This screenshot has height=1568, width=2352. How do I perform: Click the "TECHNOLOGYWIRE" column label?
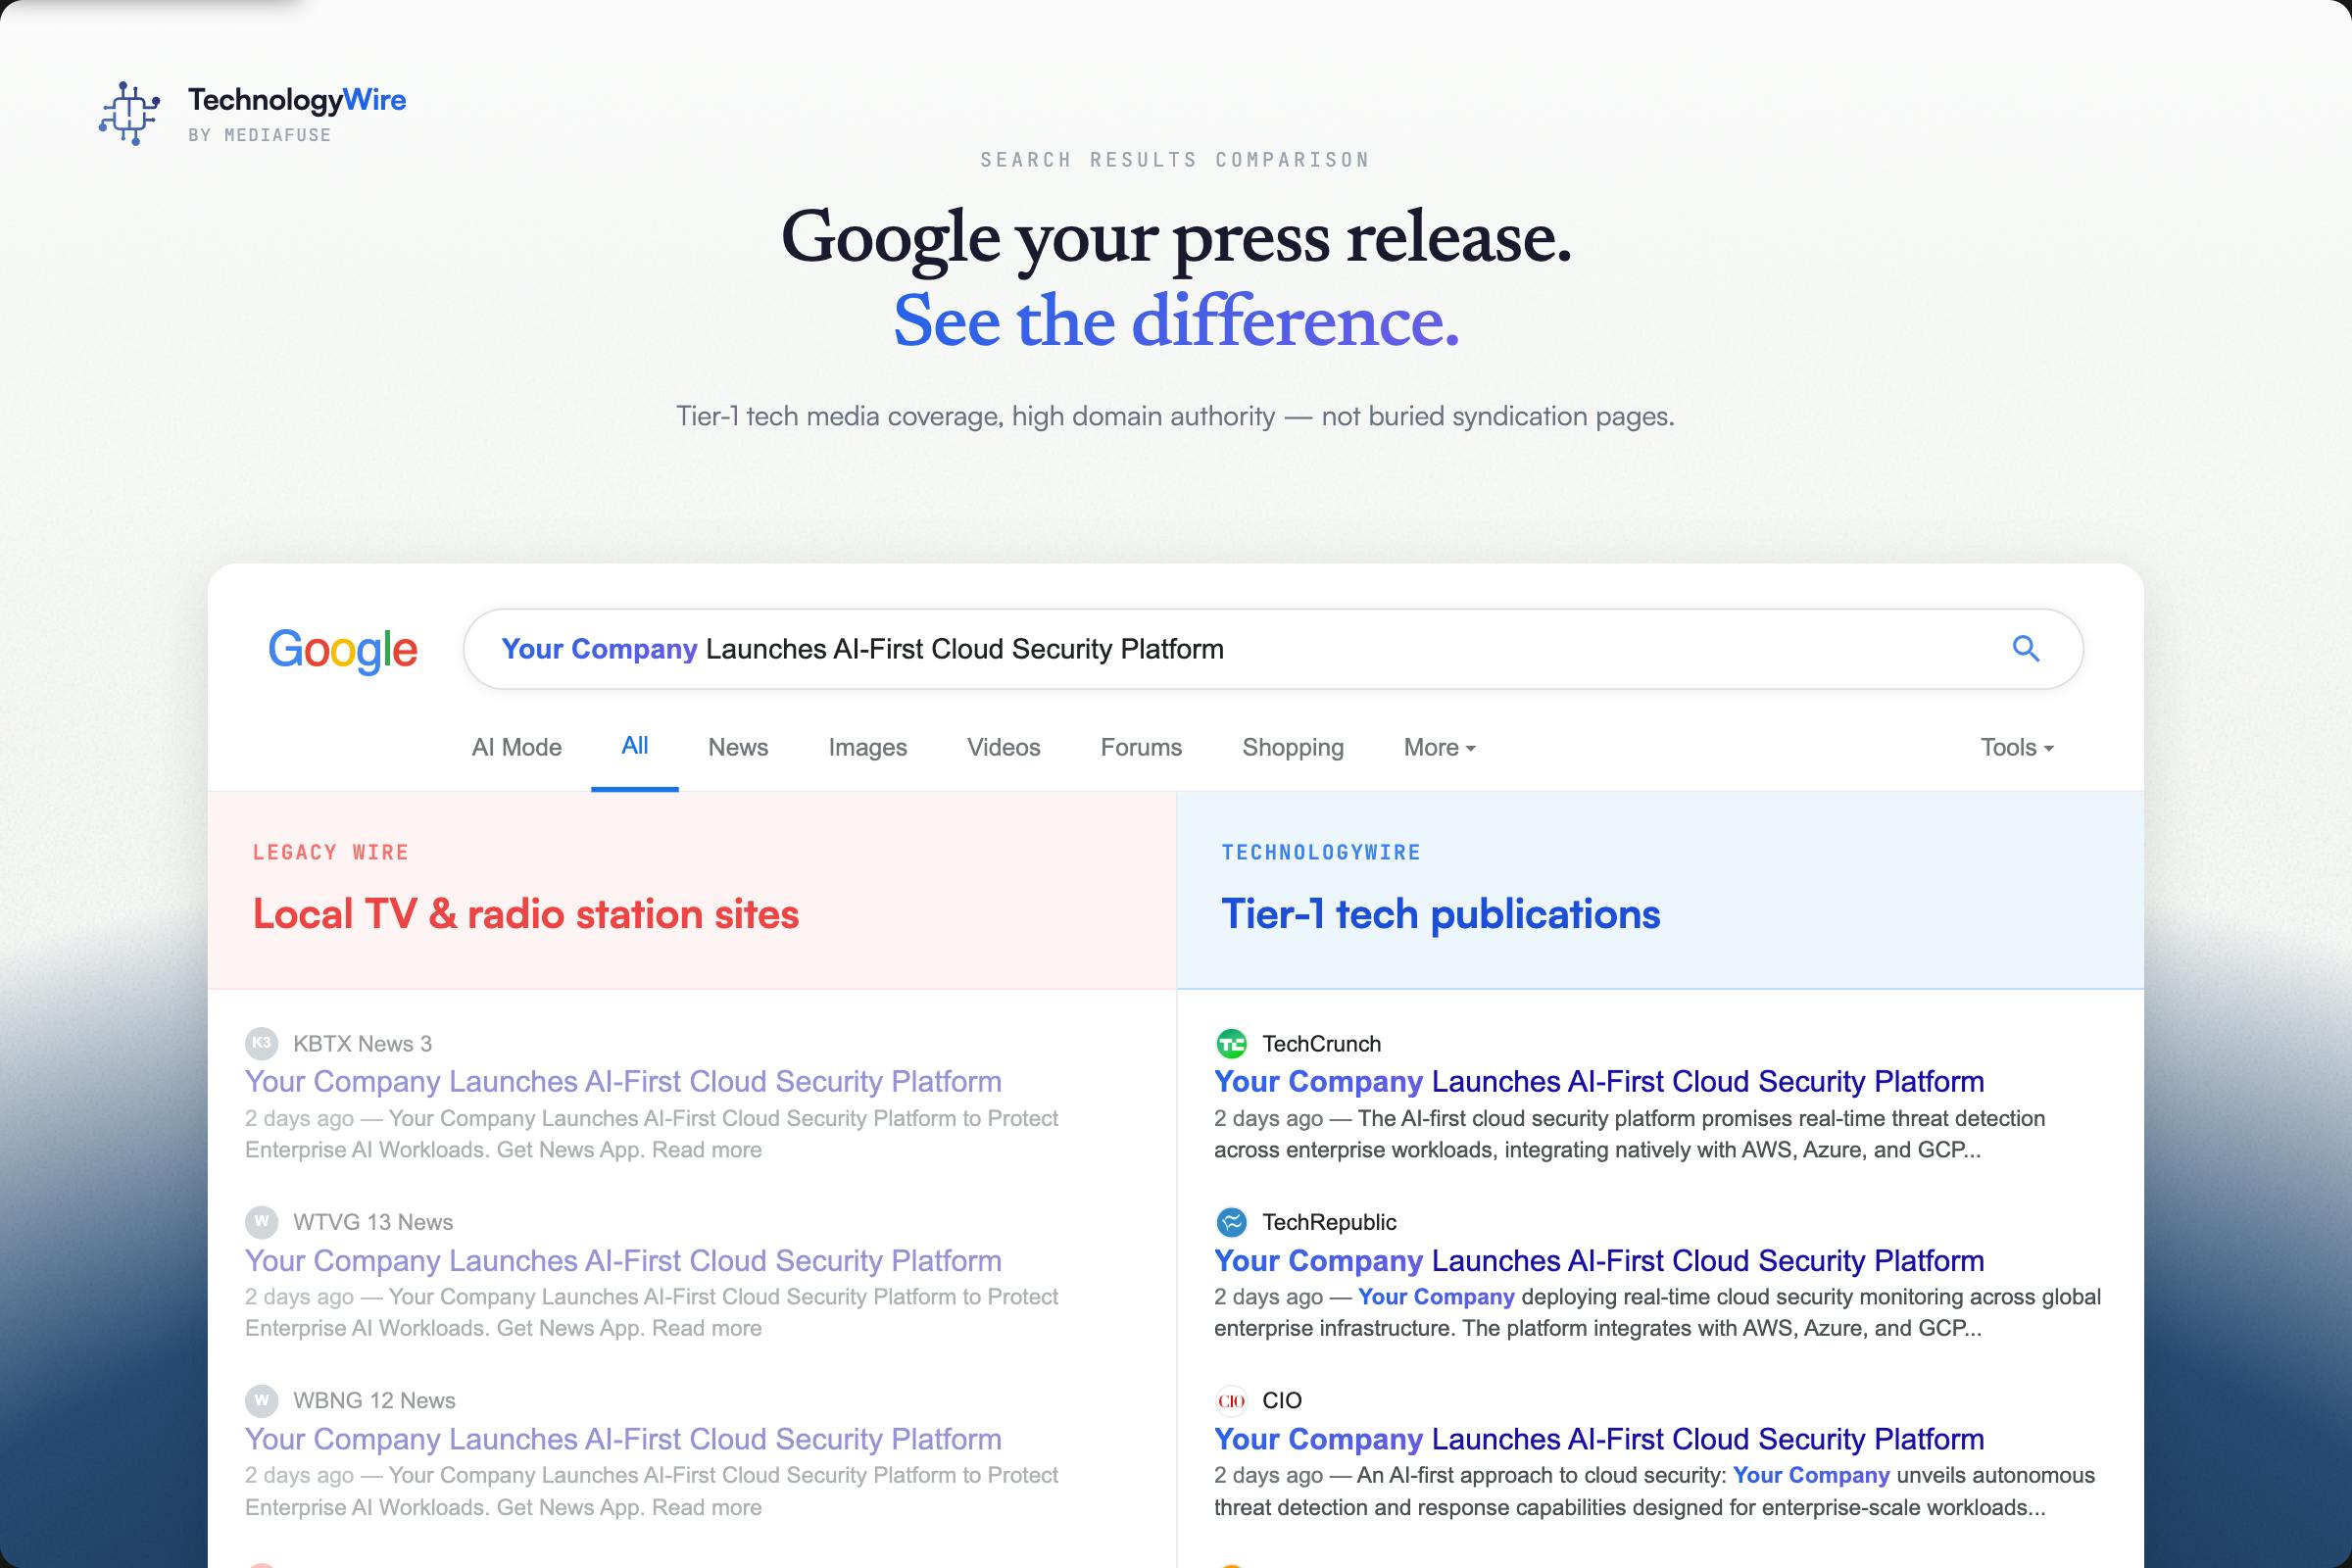(x=1321, y=852)
